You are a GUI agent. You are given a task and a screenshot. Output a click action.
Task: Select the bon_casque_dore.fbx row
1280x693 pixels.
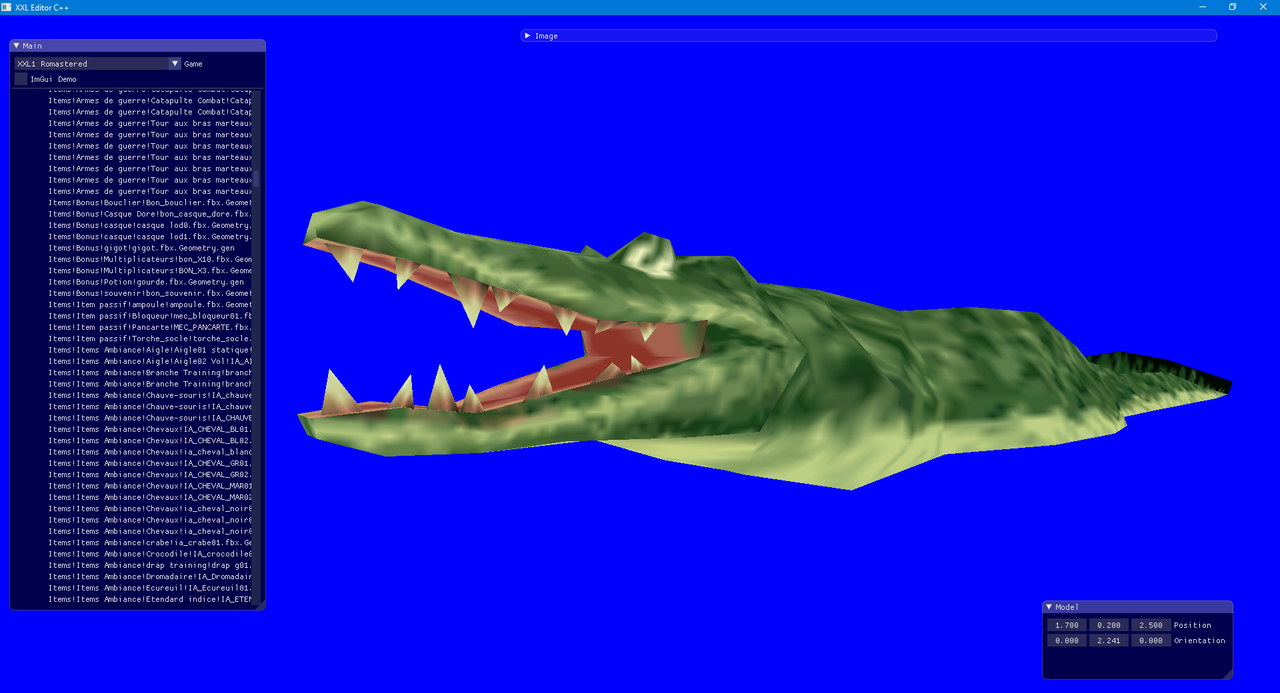pyautogui.click(x=150, y=214)
